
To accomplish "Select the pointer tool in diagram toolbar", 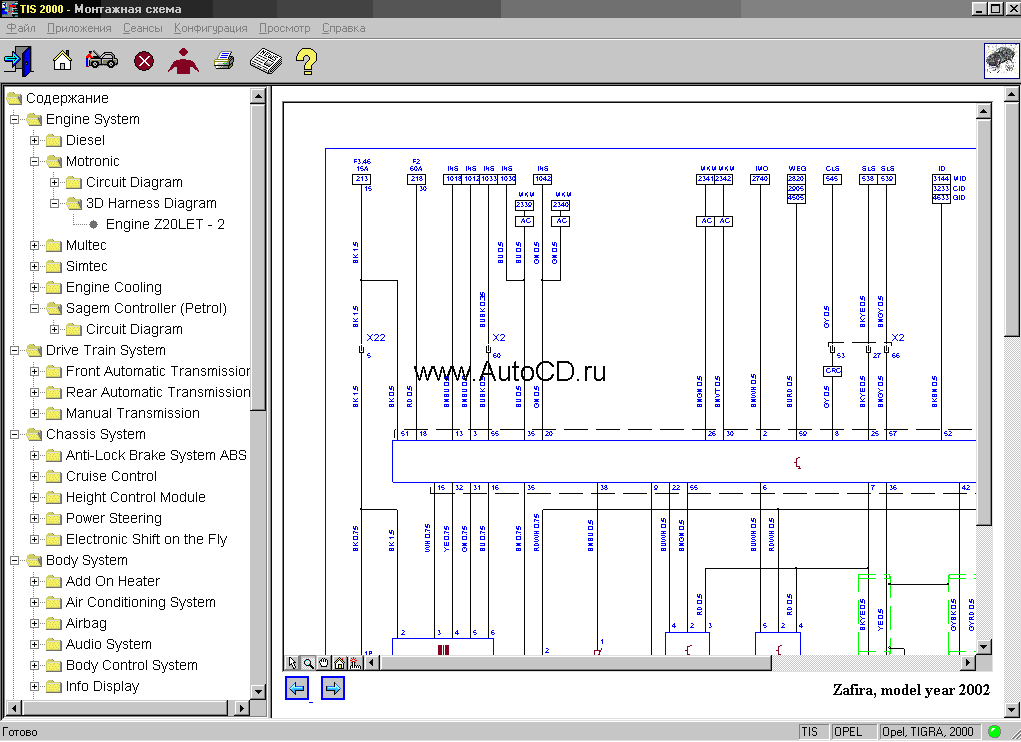I will point(292,663).
